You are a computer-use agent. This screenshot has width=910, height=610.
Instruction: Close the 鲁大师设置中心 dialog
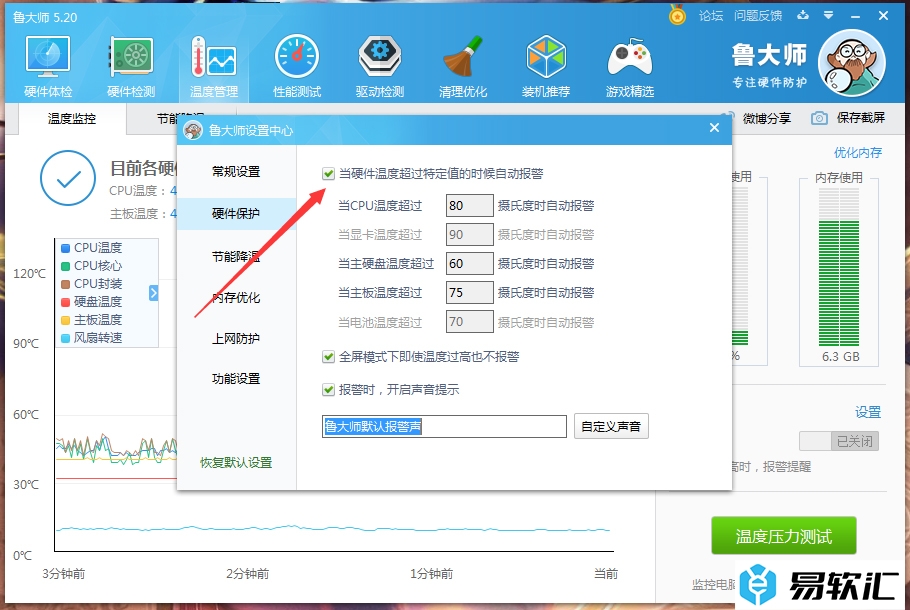pyautogui.click(x=714, y=128)
